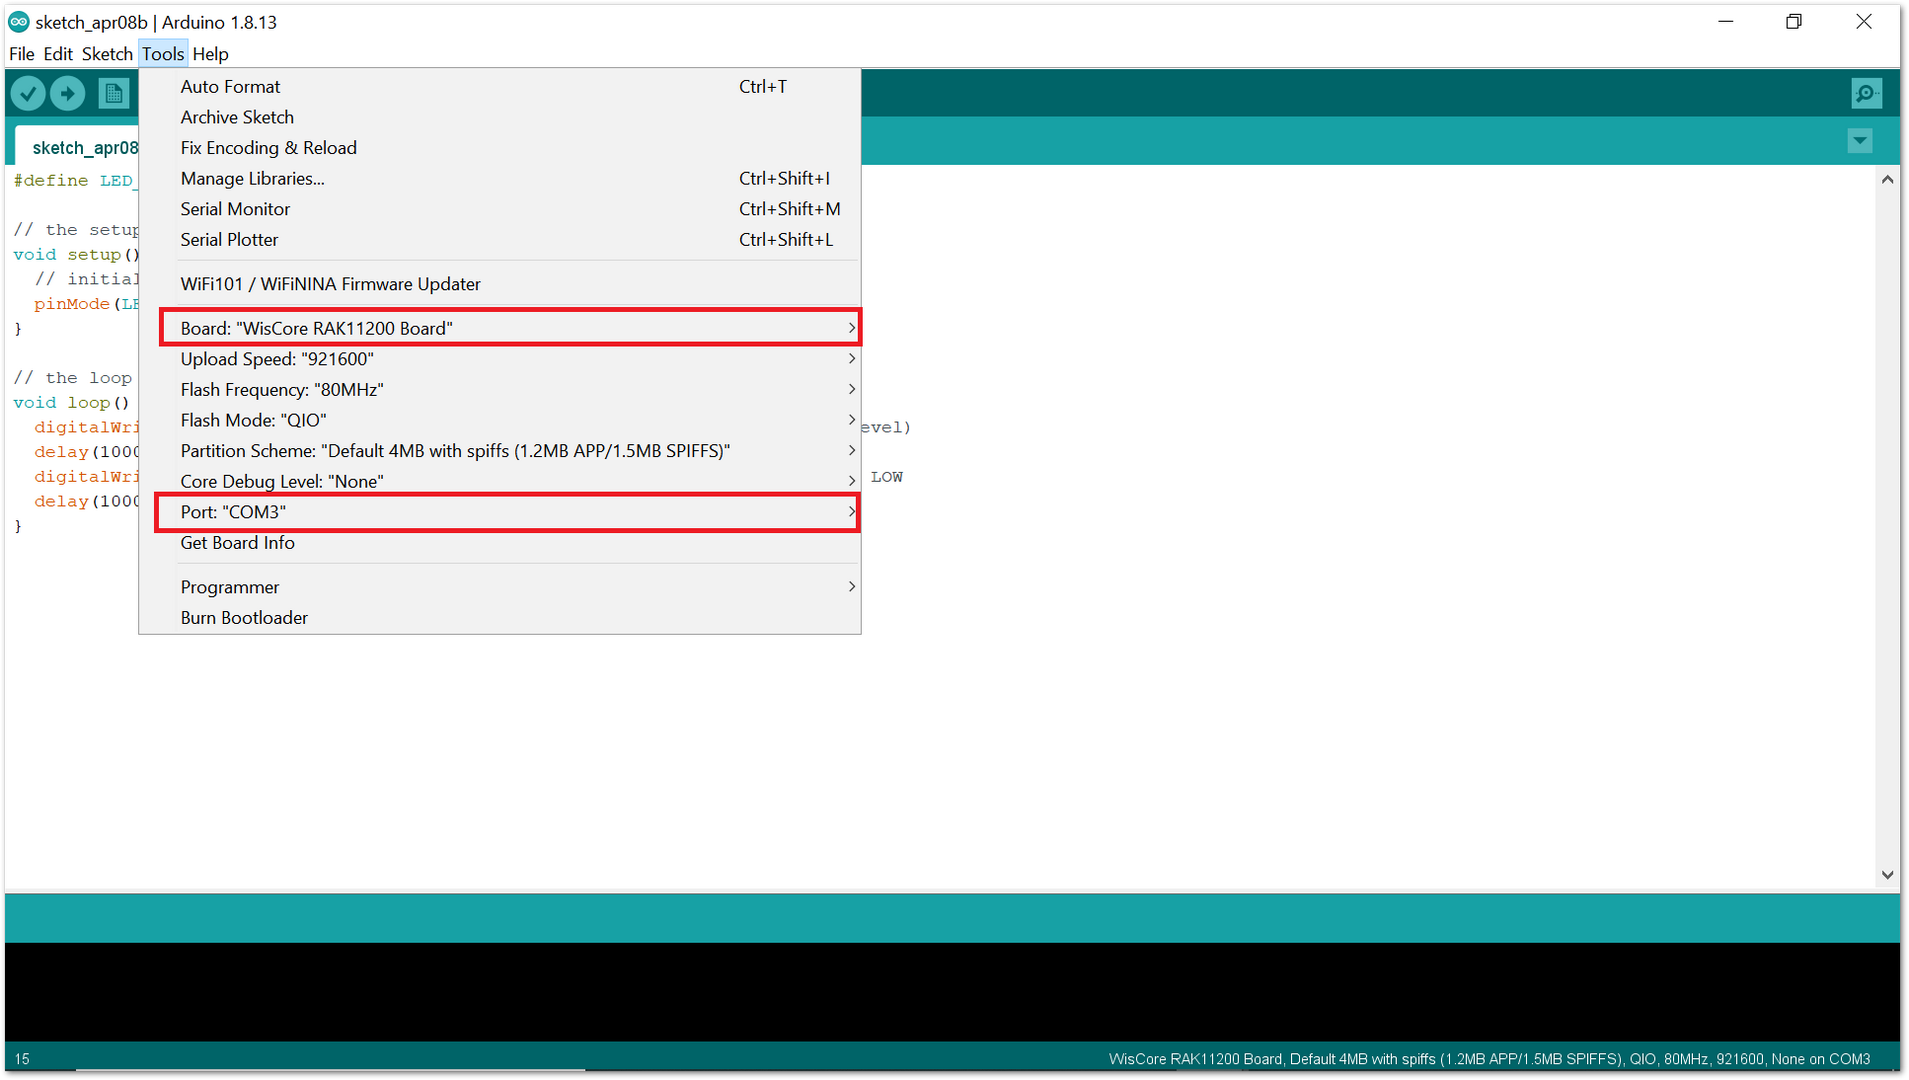Open the Help menu
Screen dimensions: 1909x1080
tap(210, 54)
